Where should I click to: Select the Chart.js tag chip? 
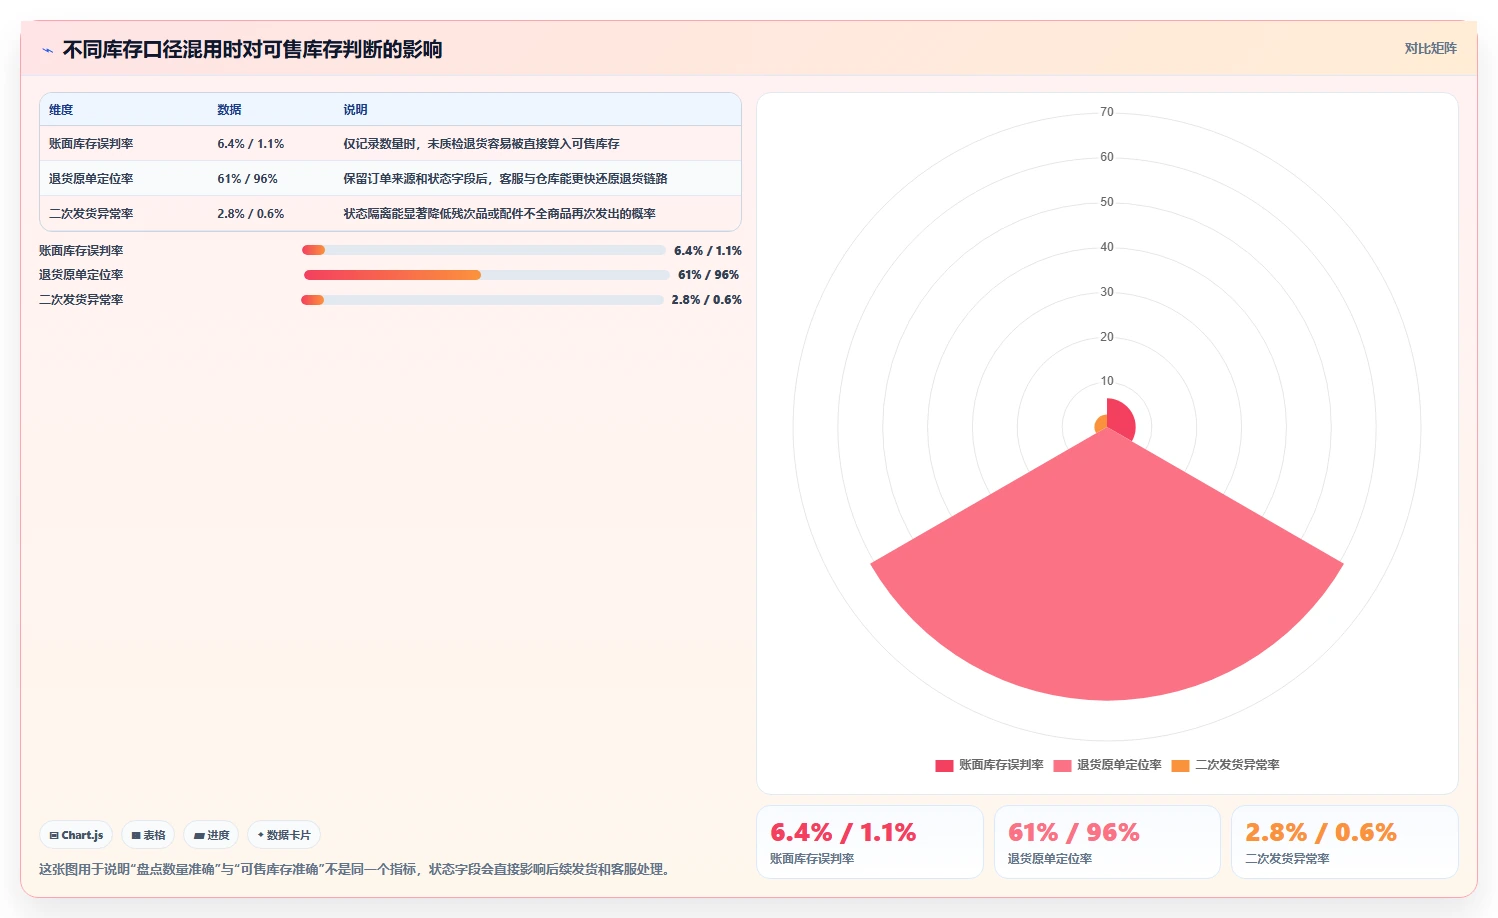tap(76, 835)
